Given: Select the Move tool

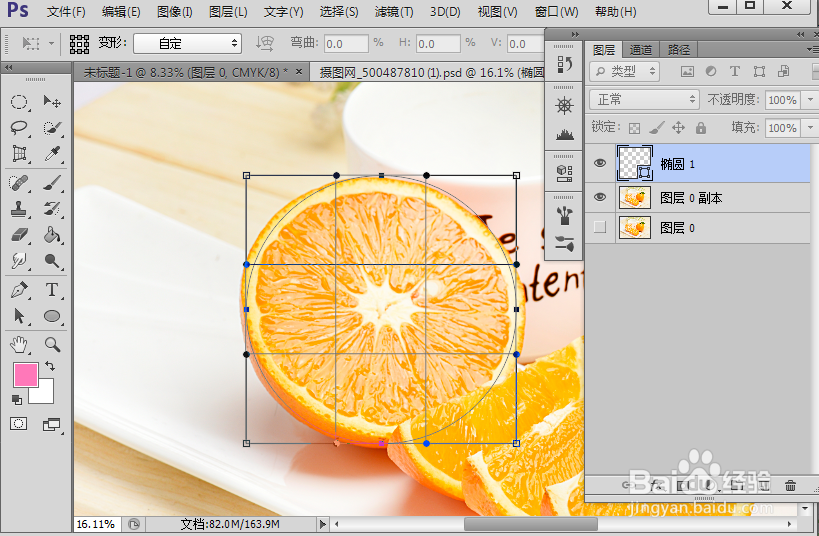Looking at the screenshot, I should click(52, 101).
